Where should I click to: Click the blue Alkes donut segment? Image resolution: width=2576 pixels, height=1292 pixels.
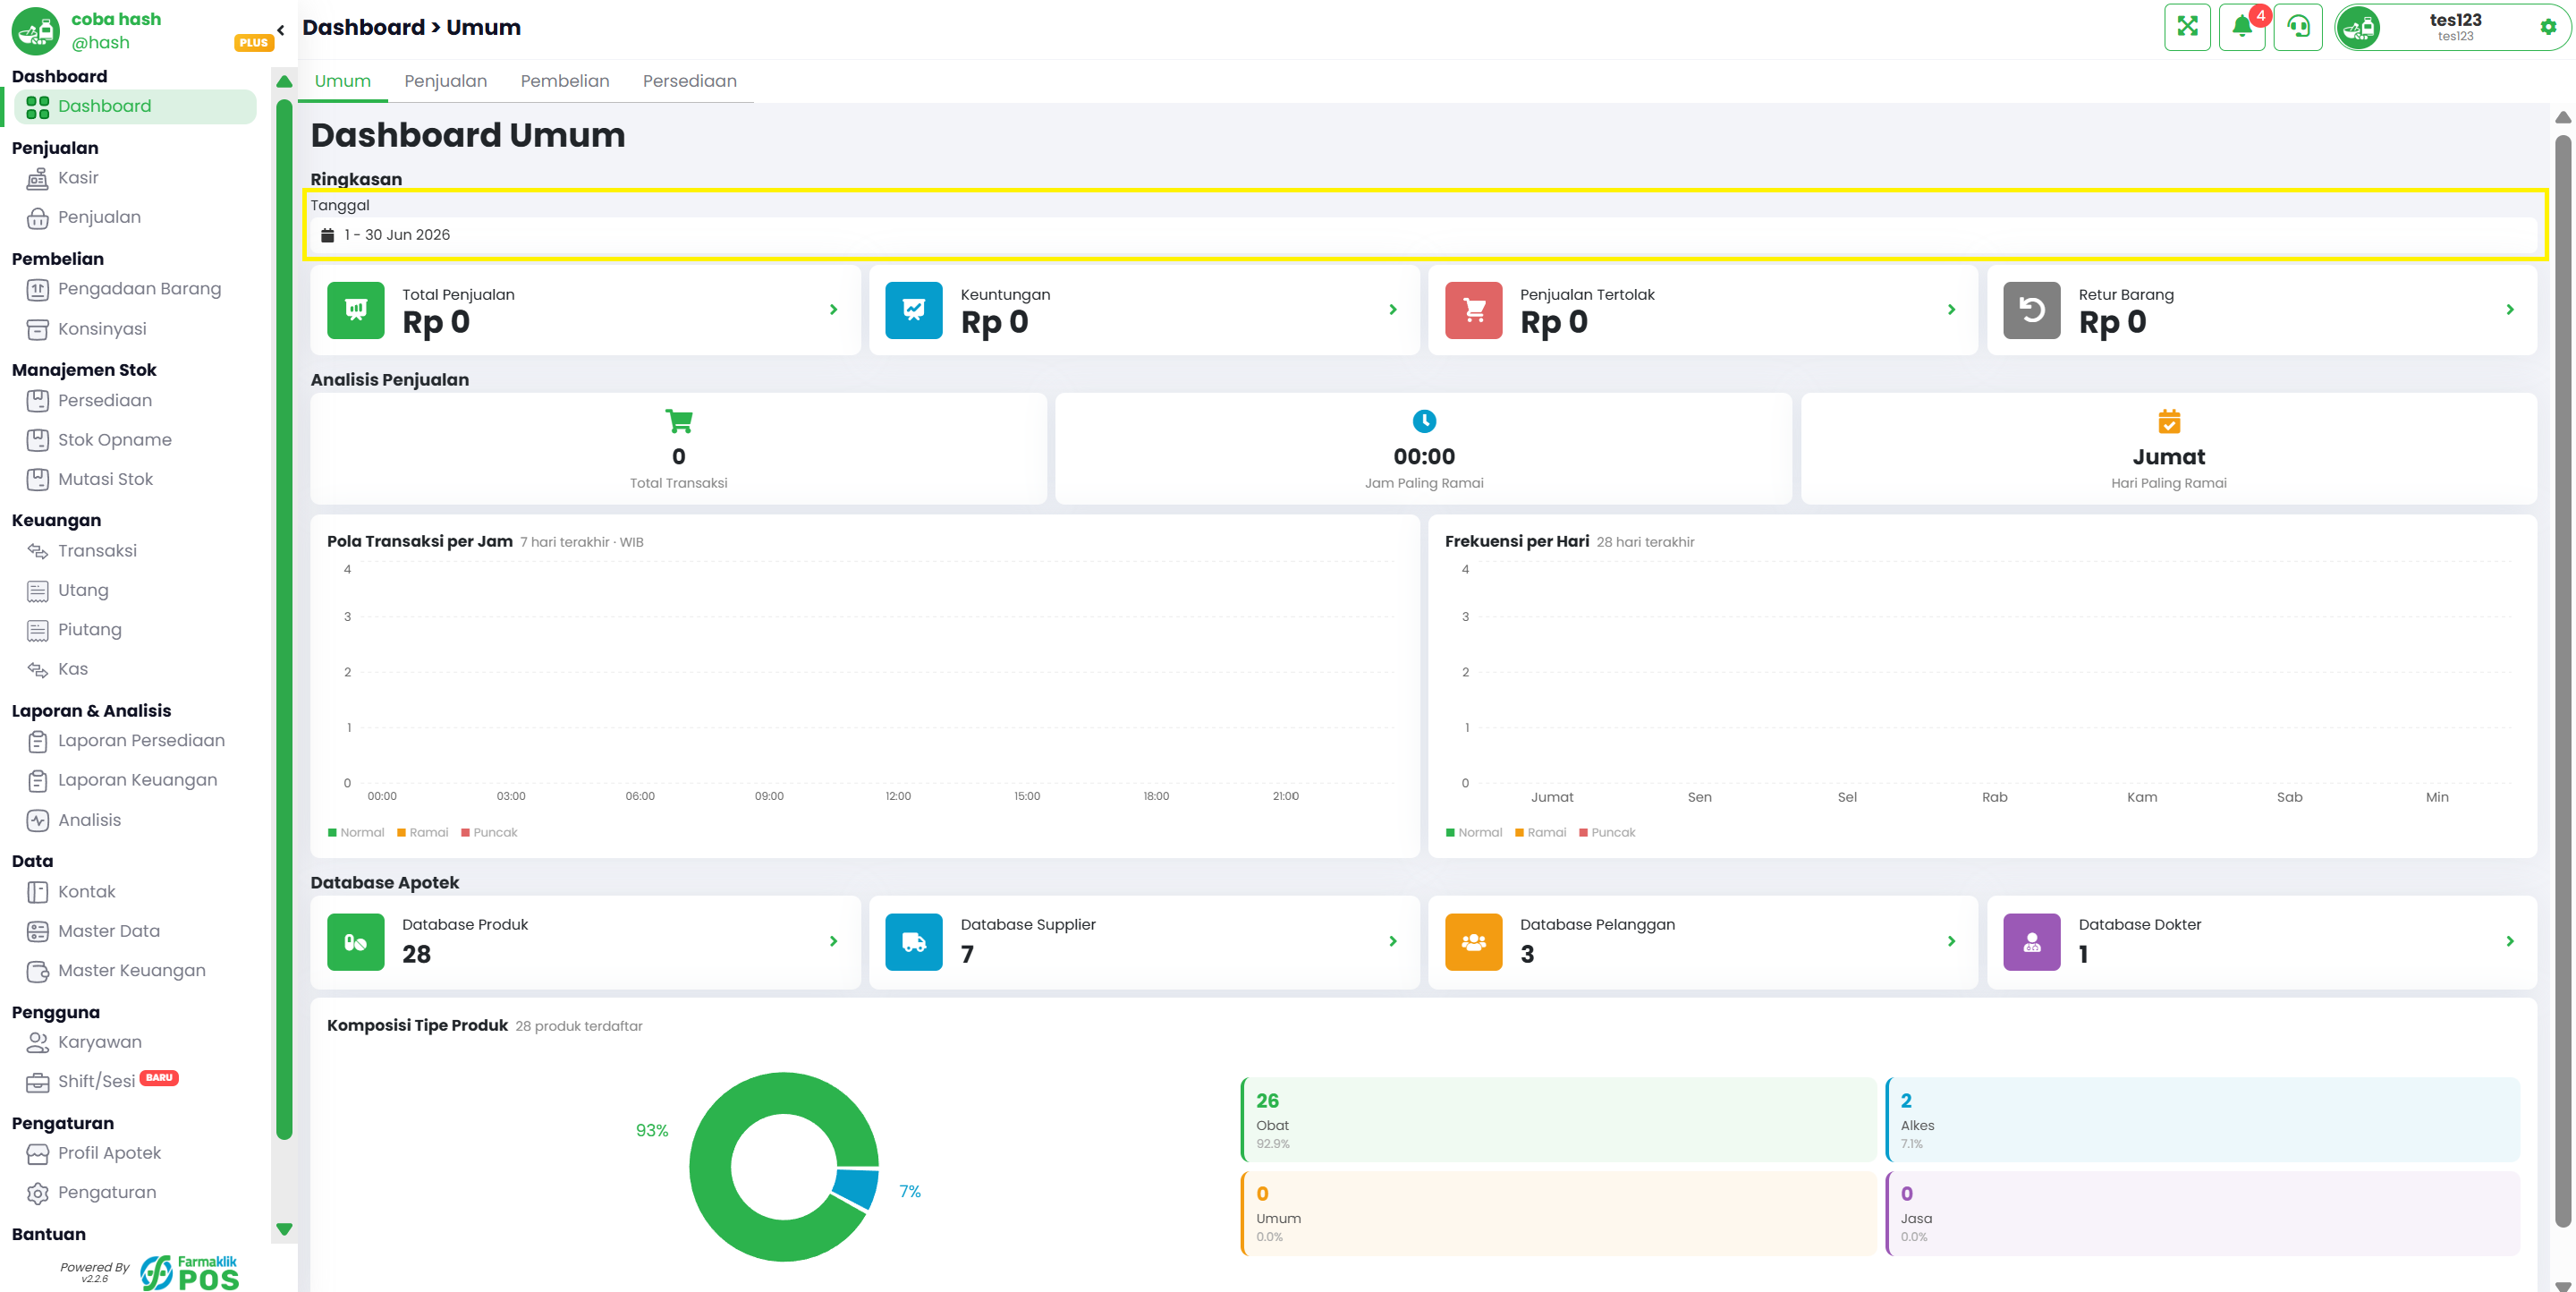pyautogui.click(x=857, y=1188)
